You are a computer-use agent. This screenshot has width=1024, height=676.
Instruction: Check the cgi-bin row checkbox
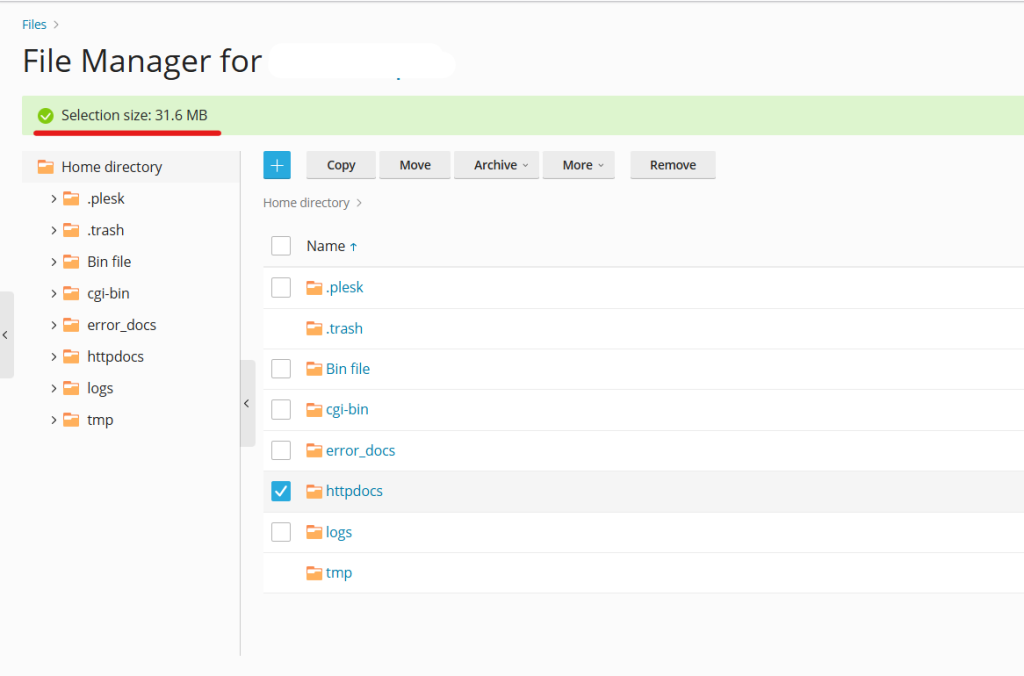[281, 410]
